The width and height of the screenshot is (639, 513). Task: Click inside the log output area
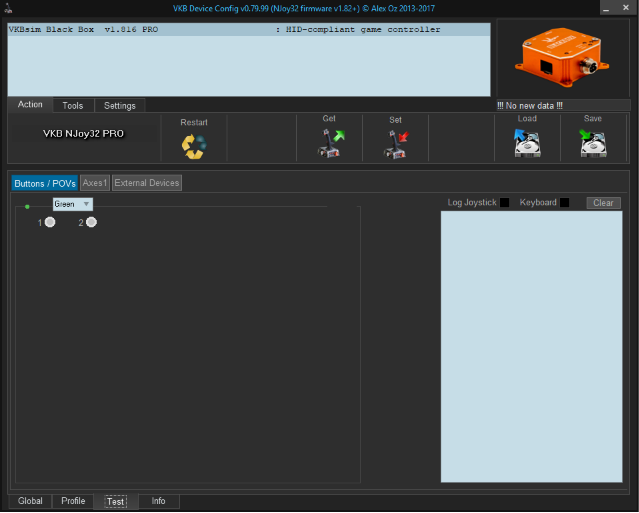pyautogui.click(x=531, y=346)
